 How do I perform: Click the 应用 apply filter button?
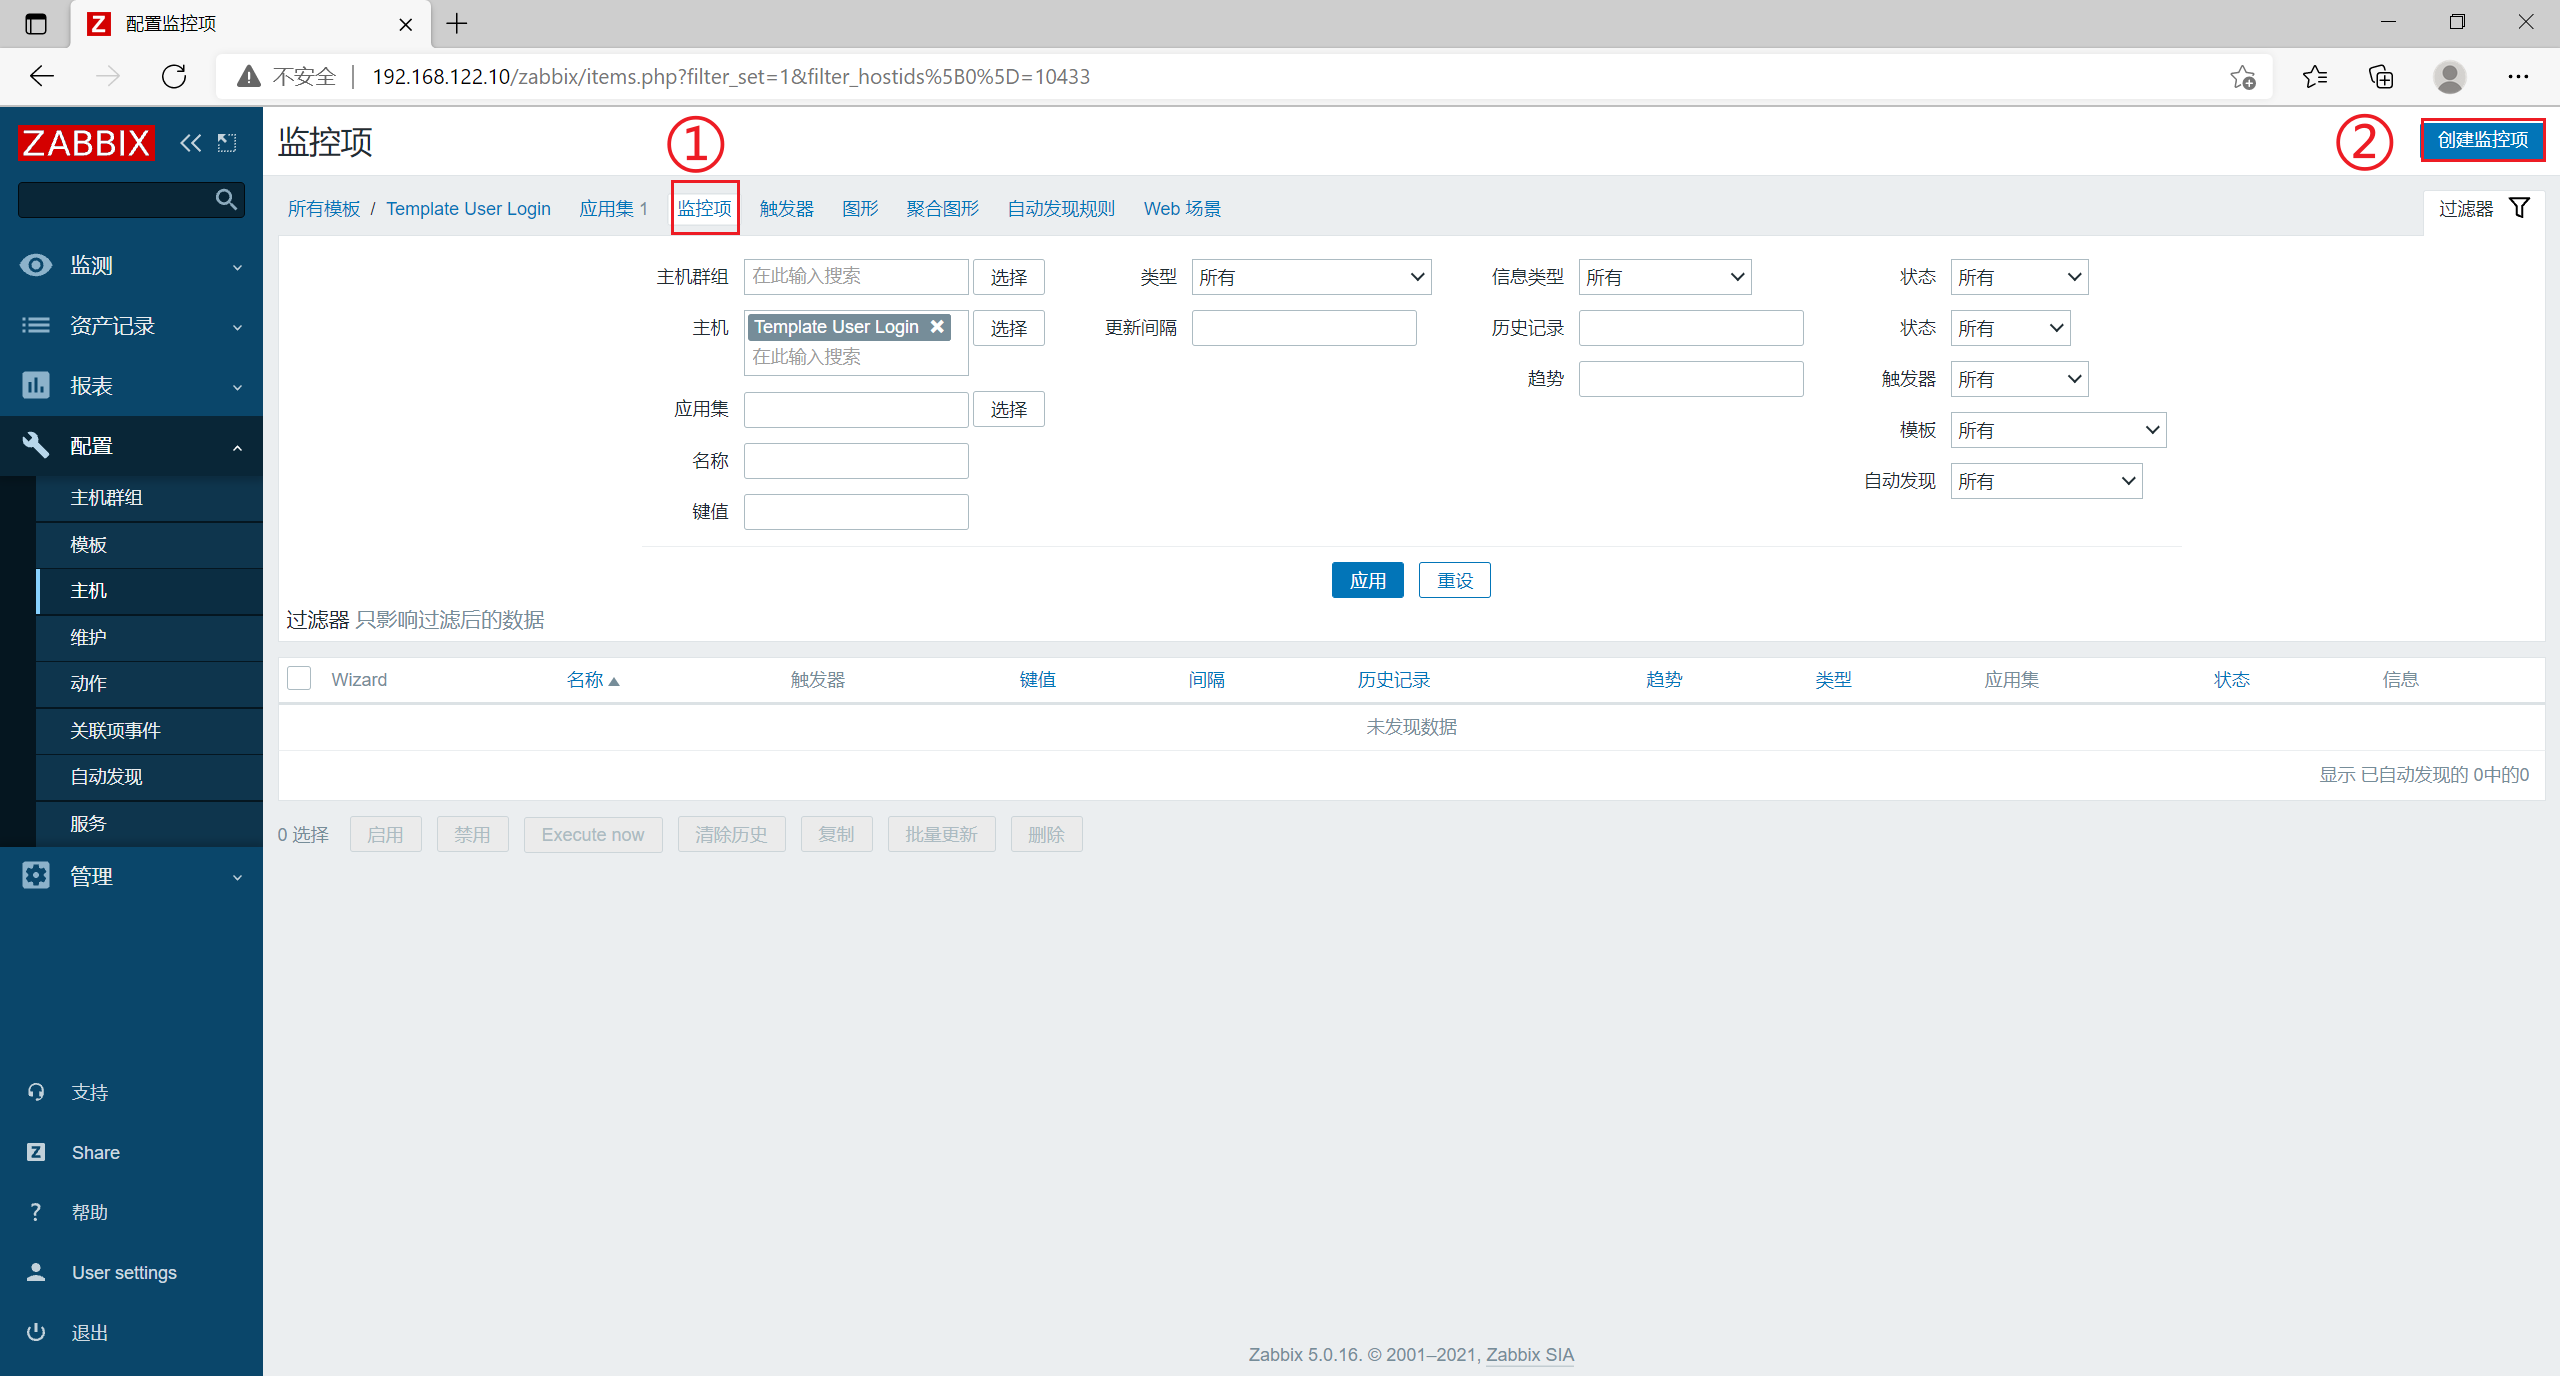coord(1368,580)
